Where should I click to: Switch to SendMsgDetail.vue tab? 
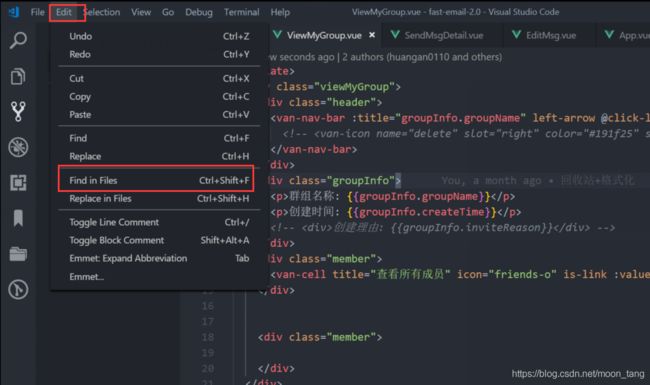[x=443, y=35]
